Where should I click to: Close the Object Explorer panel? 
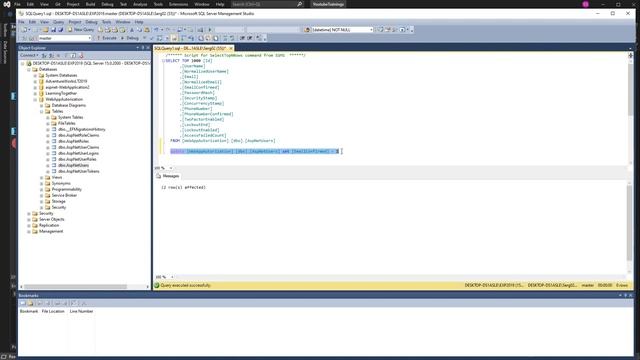point(148,48)
